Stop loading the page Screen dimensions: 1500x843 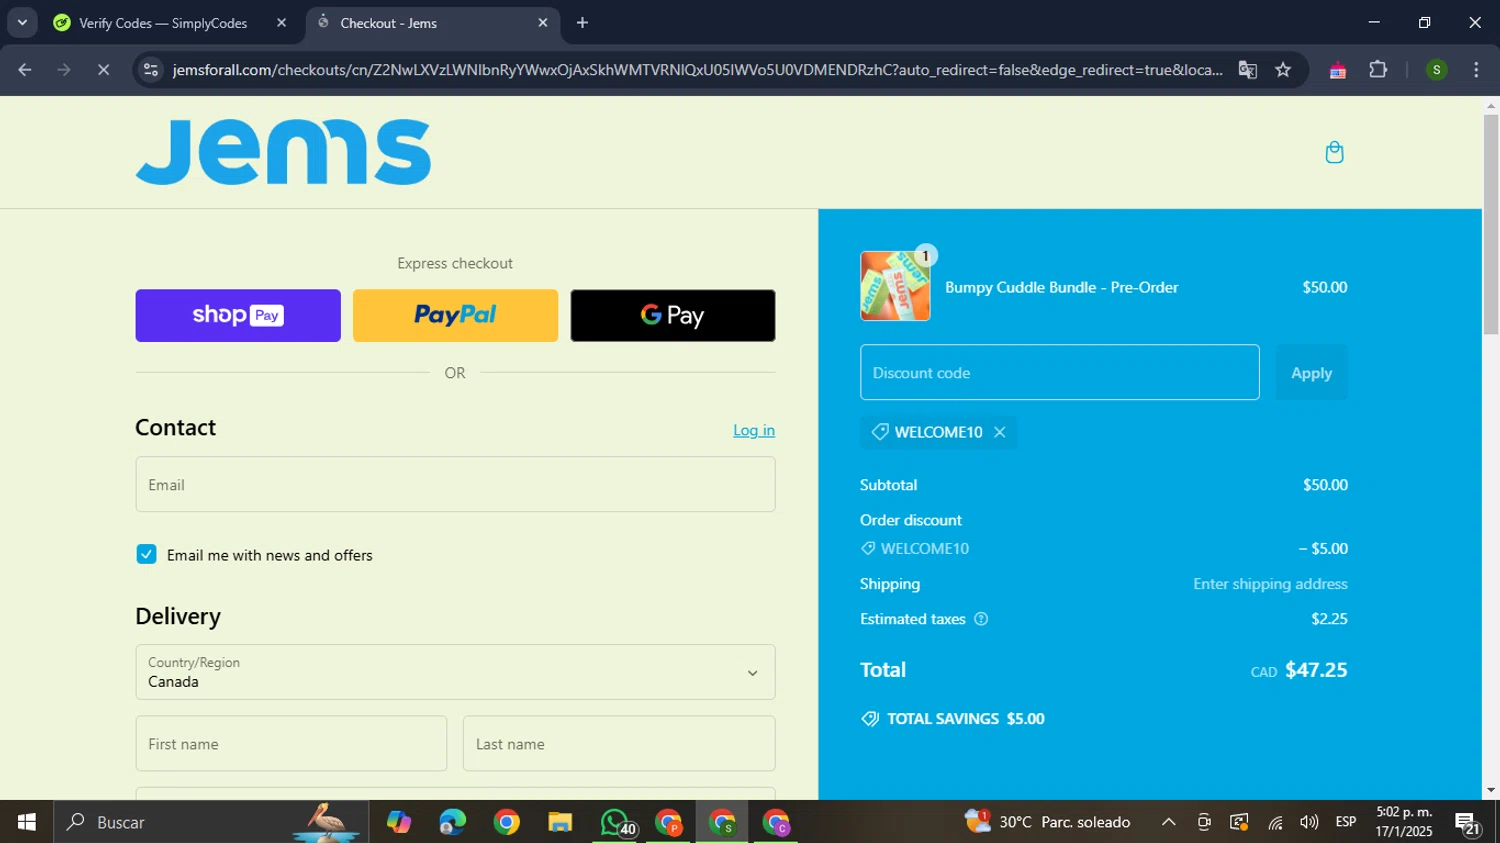103,70
